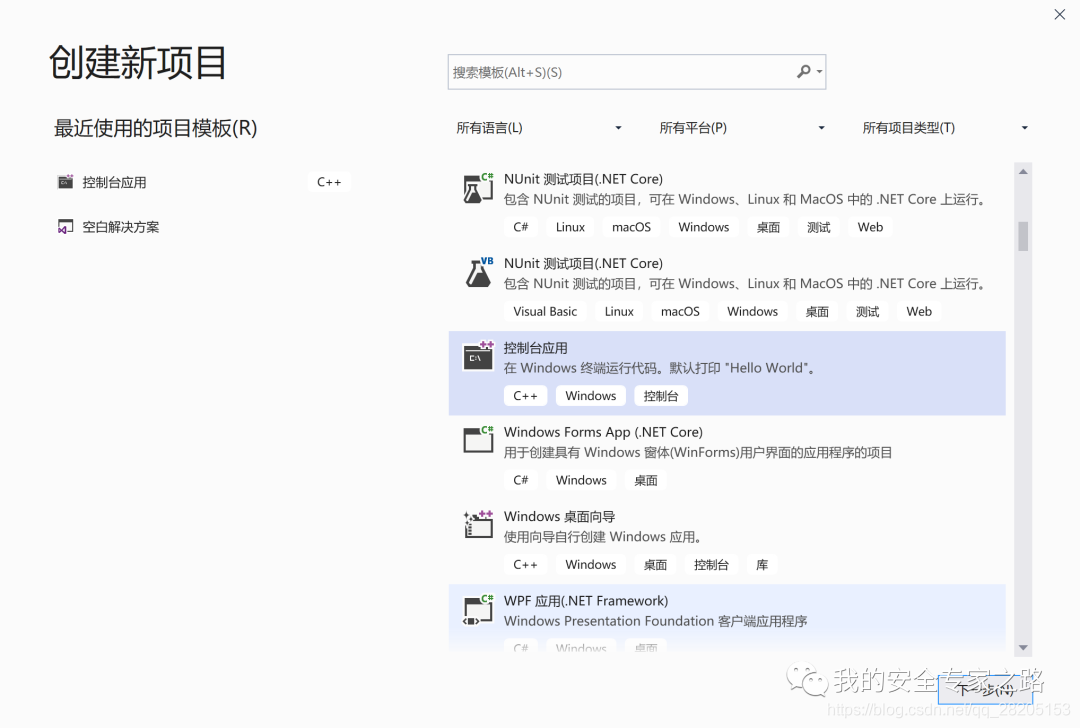Image resolution: width=1080 pixels, height=728 pixels.
Task: Click the C# NUnit test project icon
Action: (478, 188)
